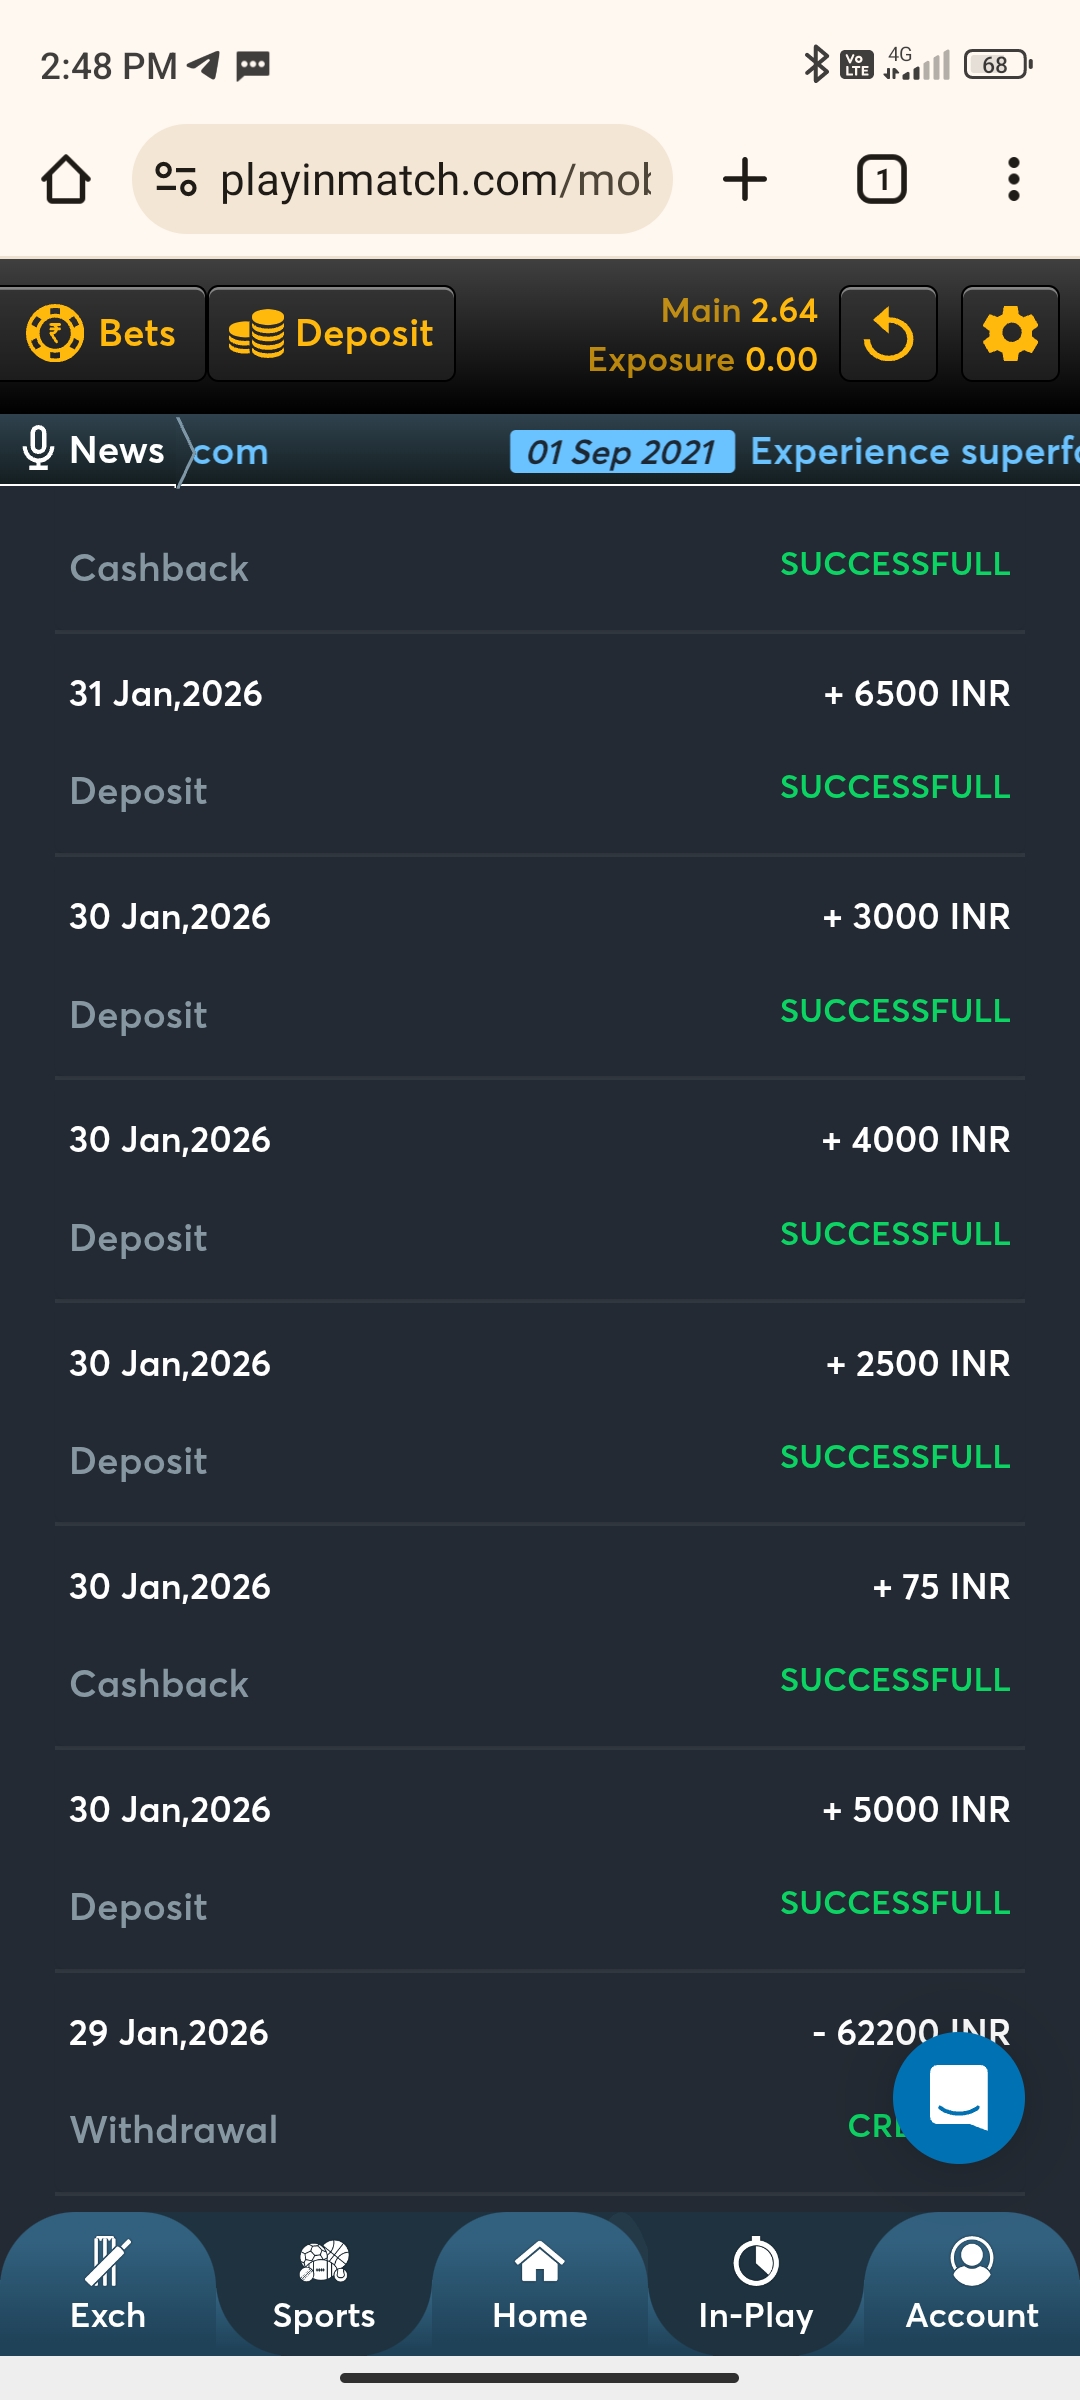
Task: Click the refresh balance icon
Action: pos(888,334)
